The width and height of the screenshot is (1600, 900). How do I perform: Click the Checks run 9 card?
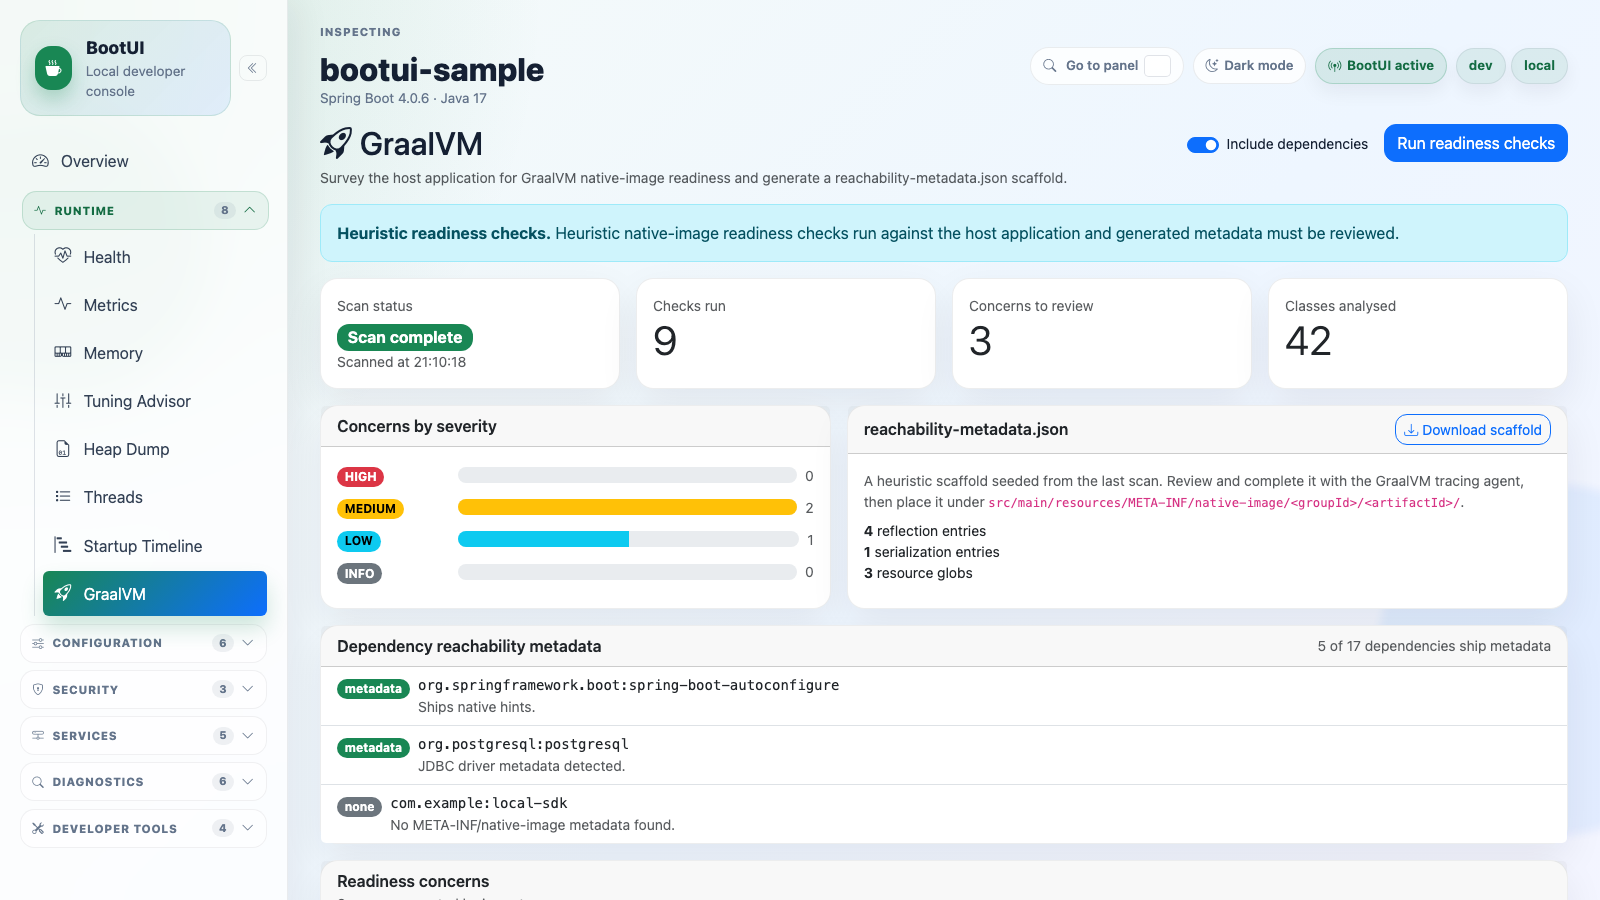pyautogui.click(x=785, y=333)
